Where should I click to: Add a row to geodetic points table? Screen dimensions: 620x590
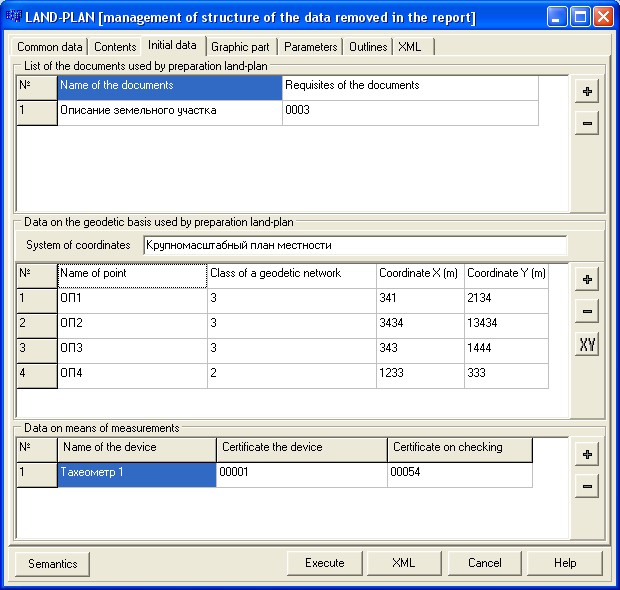(x=587, y=280)
